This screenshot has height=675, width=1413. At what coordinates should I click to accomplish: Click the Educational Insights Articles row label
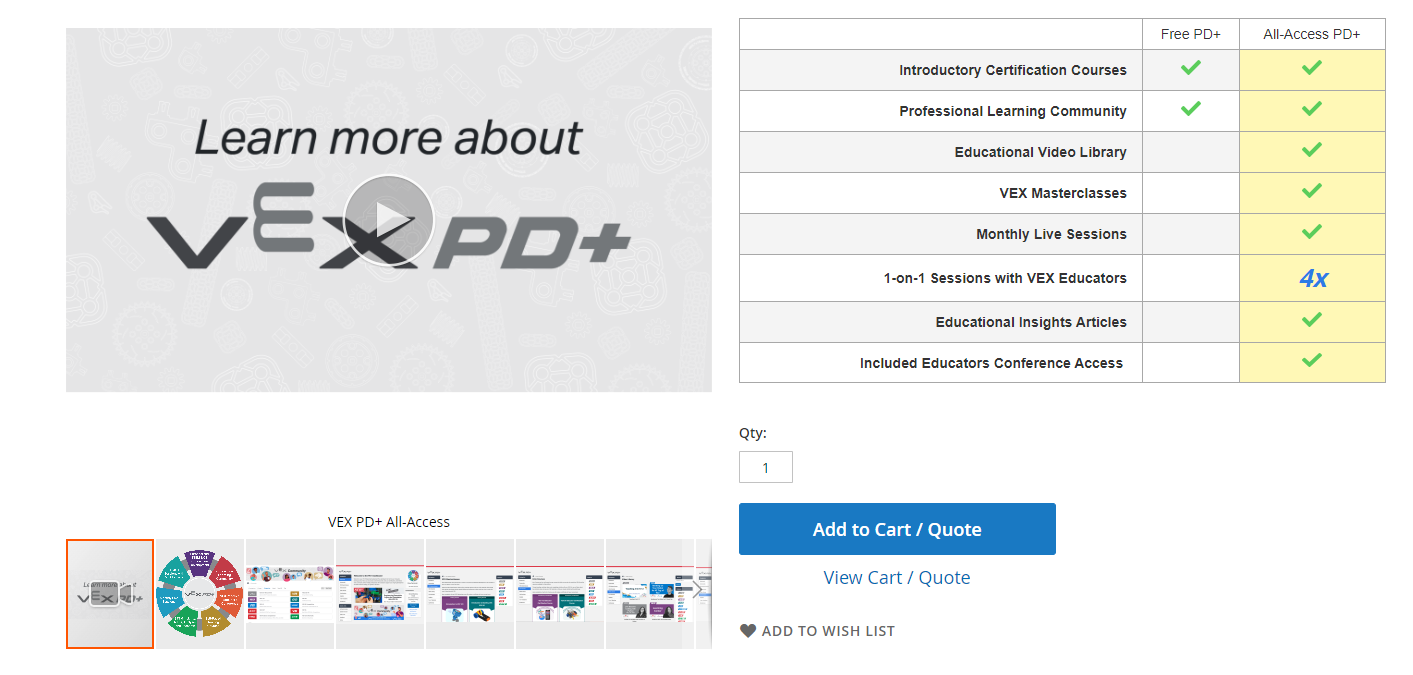pyautogui.click(x=1031, y=322)
